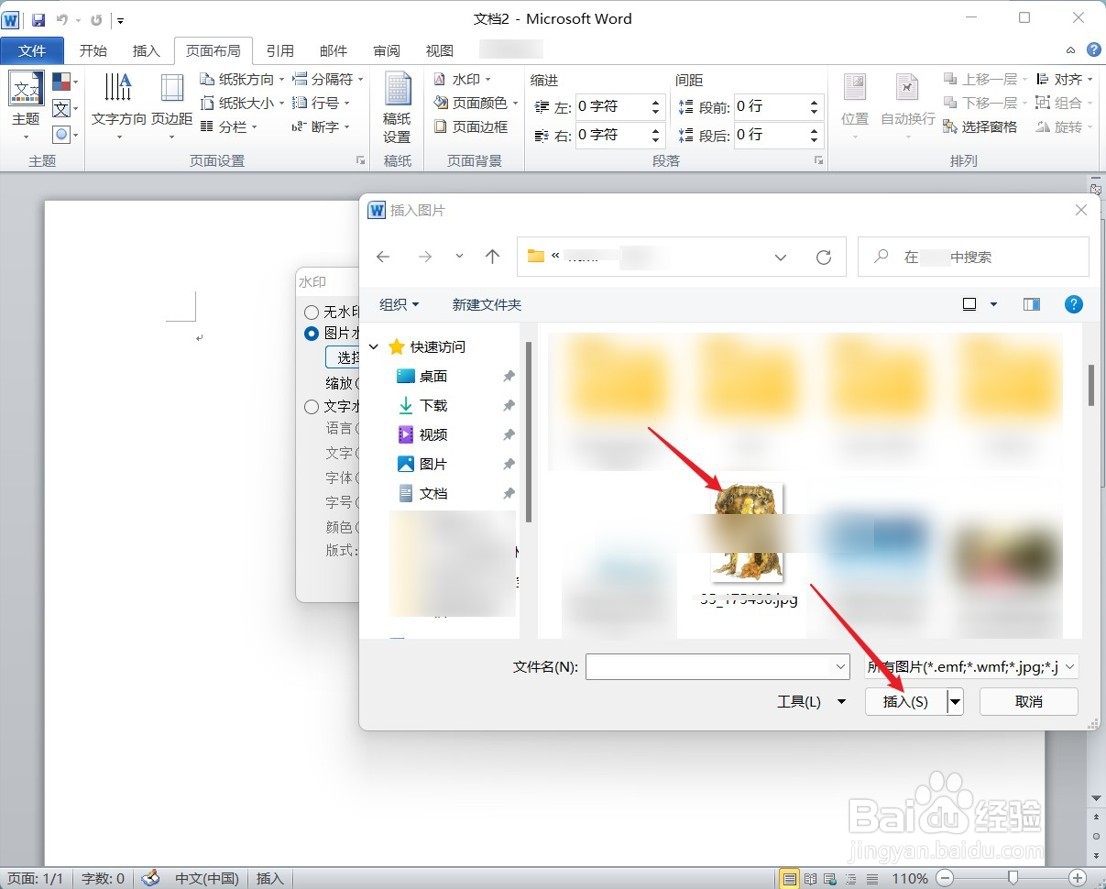Select the 图片 (Pictures) item in the sidebar

[x=434, y=463]
